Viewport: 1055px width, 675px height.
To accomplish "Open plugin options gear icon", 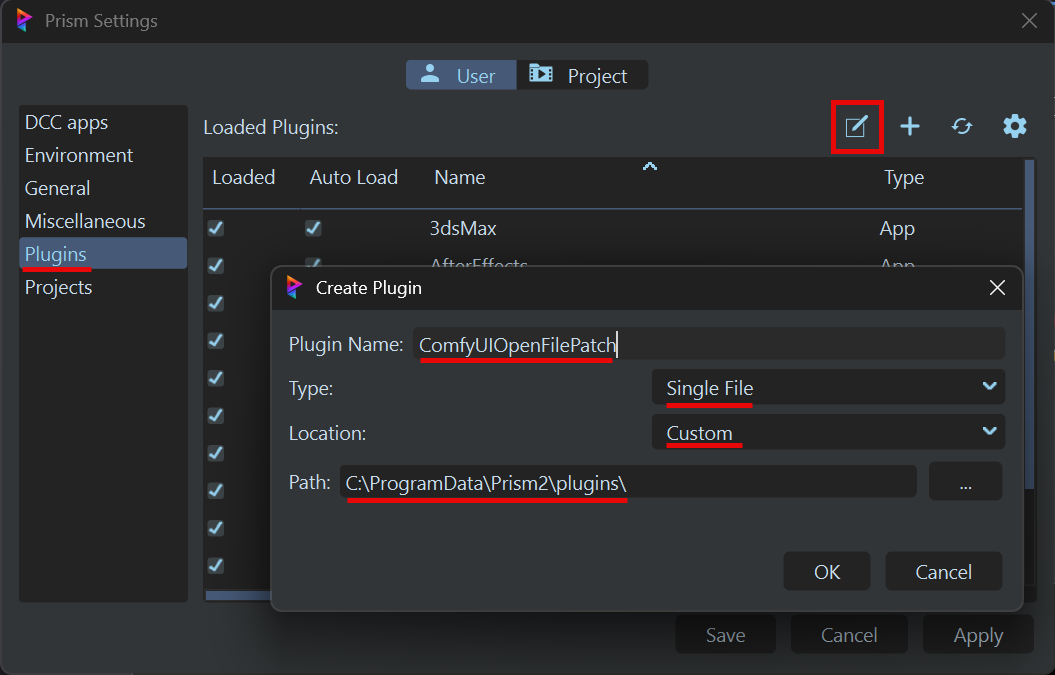I will (x=1014, y=127).
